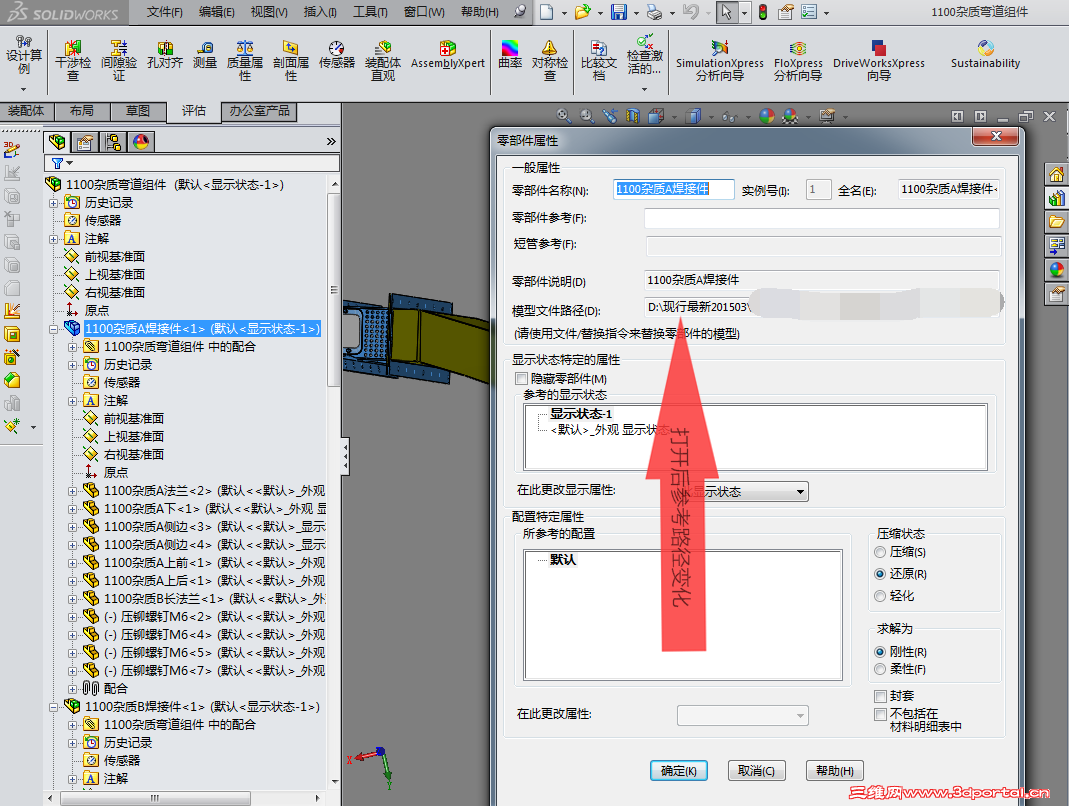1069x806 pixels.
Task: Check 隐藏零部件 checkbox
Action: pyautogui.click(x=522, y=378)
